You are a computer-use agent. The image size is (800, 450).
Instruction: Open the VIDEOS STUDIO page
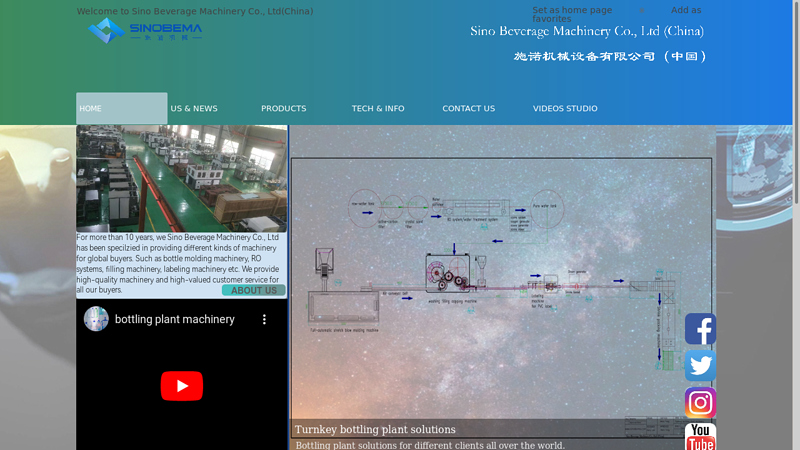point(565,108)
